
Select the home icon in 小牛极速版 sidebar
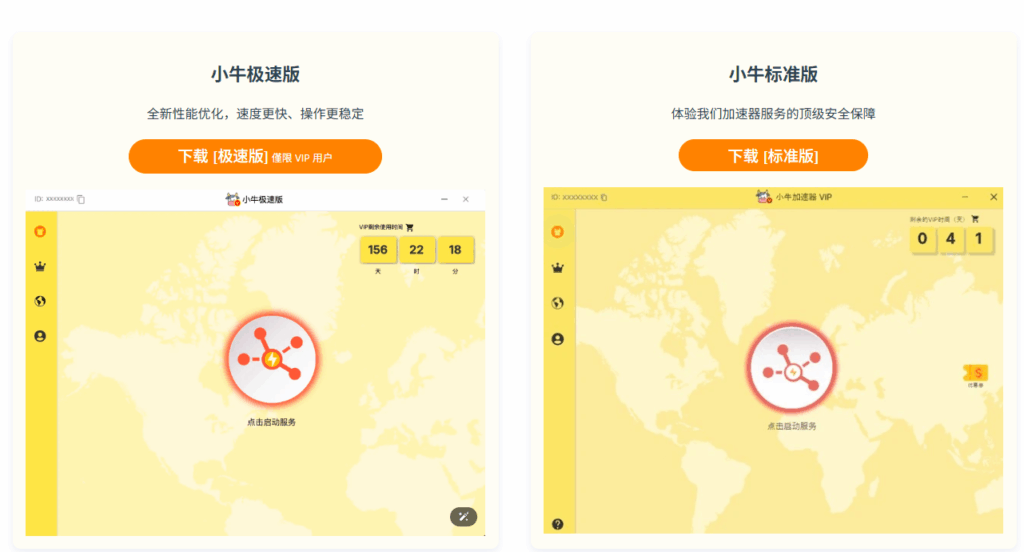[40, 232]
